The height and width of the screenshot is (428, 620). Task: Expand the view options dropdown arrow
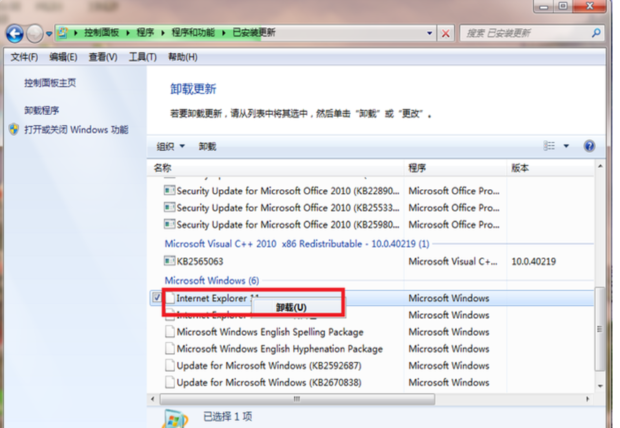[566, 146]
